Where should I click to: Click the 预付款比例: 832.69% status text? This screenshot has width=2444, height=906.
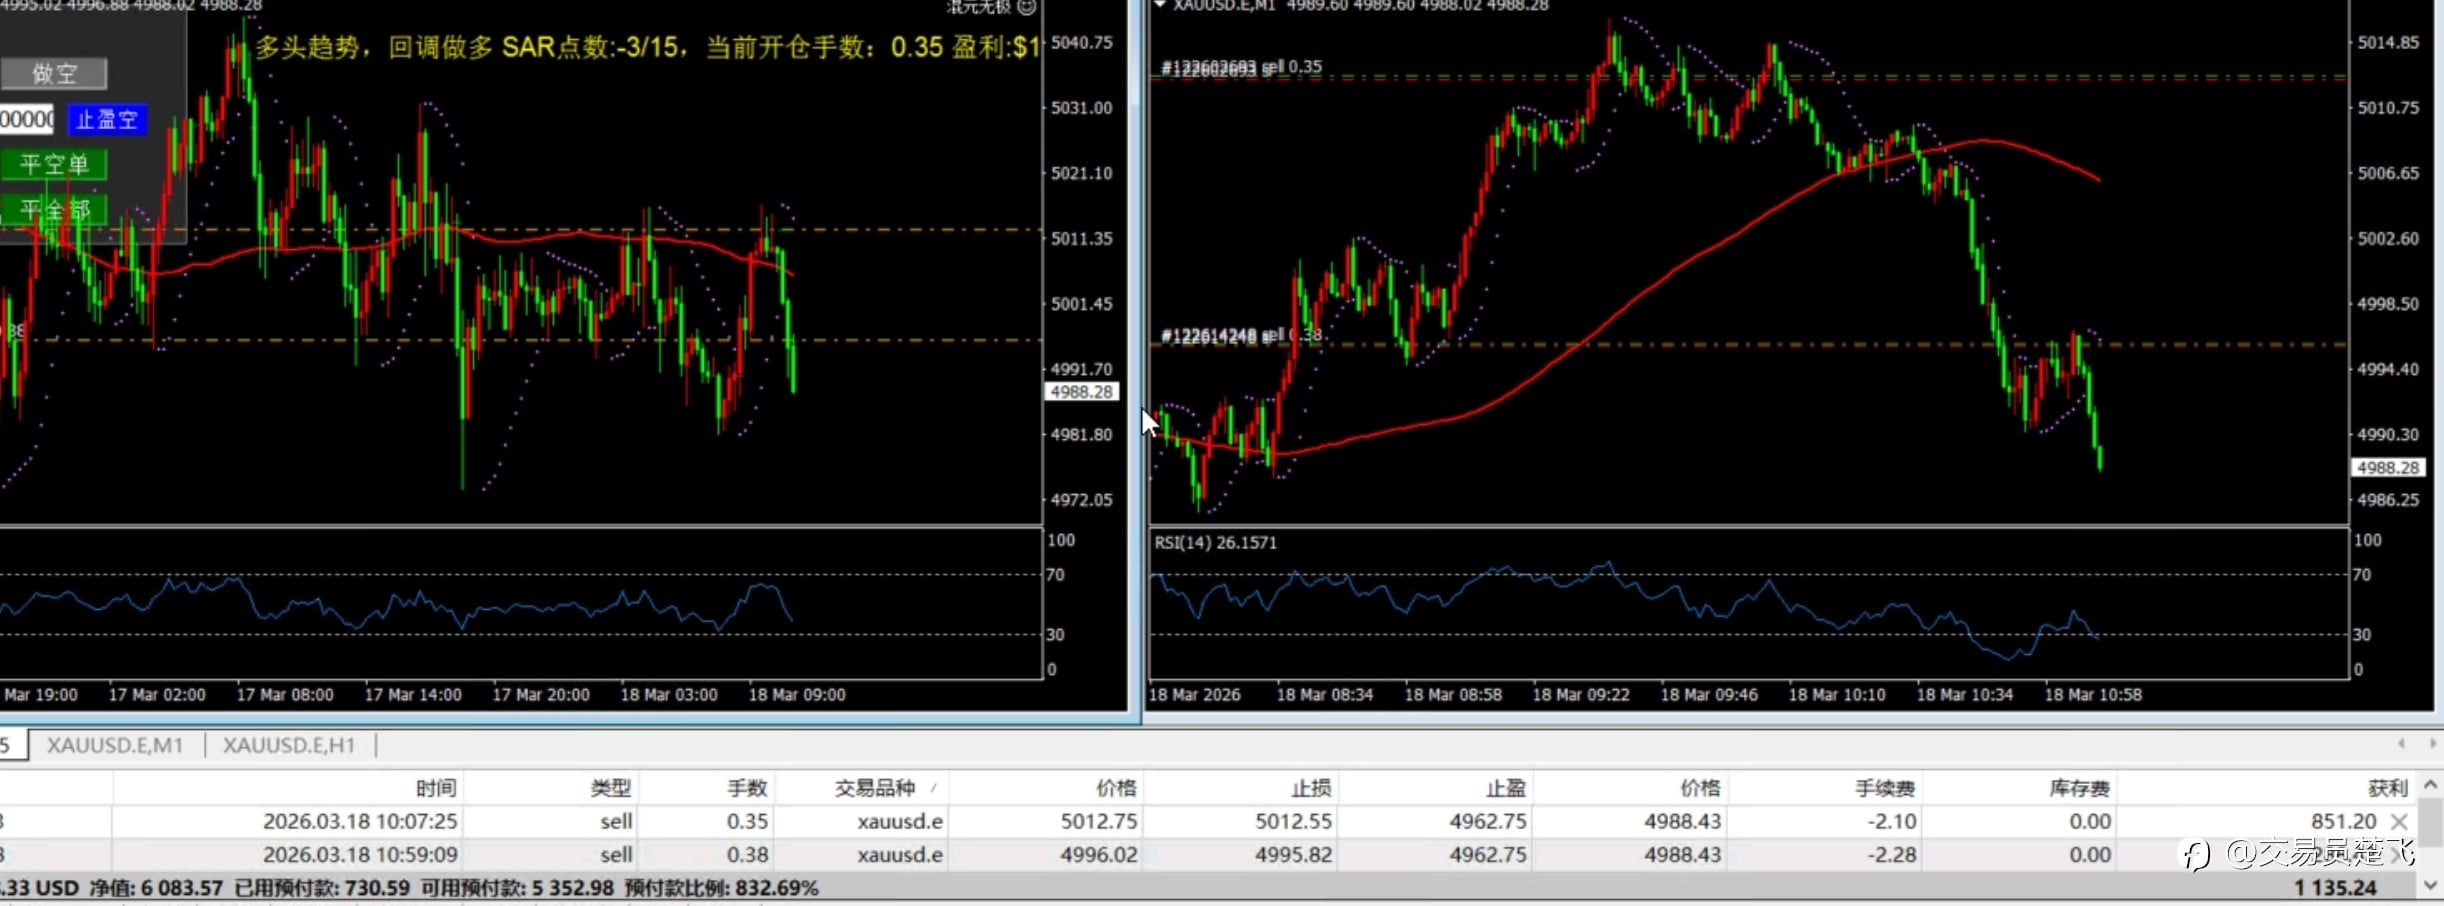click(x=721, y=887)
